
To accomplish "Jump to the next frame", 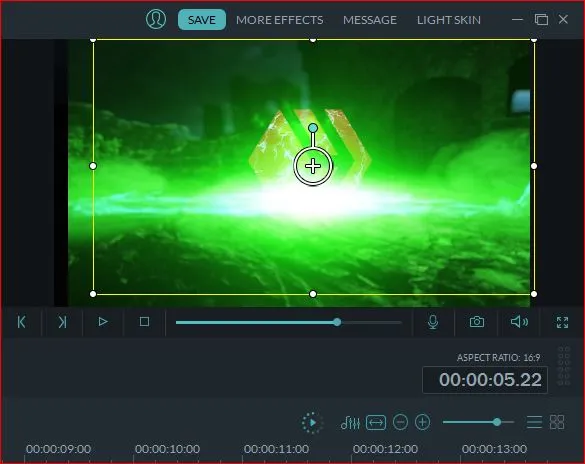I will coord(62,322).
